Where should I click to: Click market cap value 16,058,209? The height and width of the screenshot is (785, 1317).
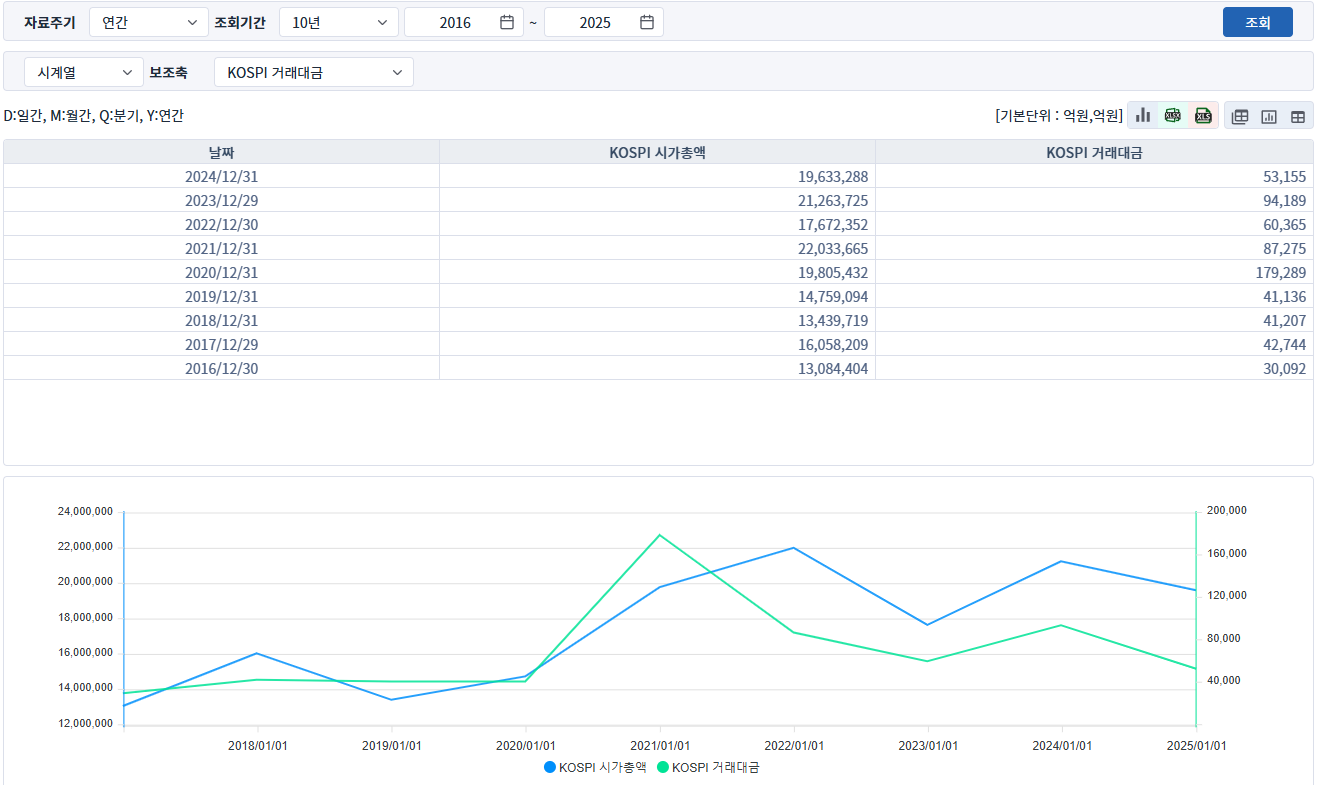click(x=833, y=344)
